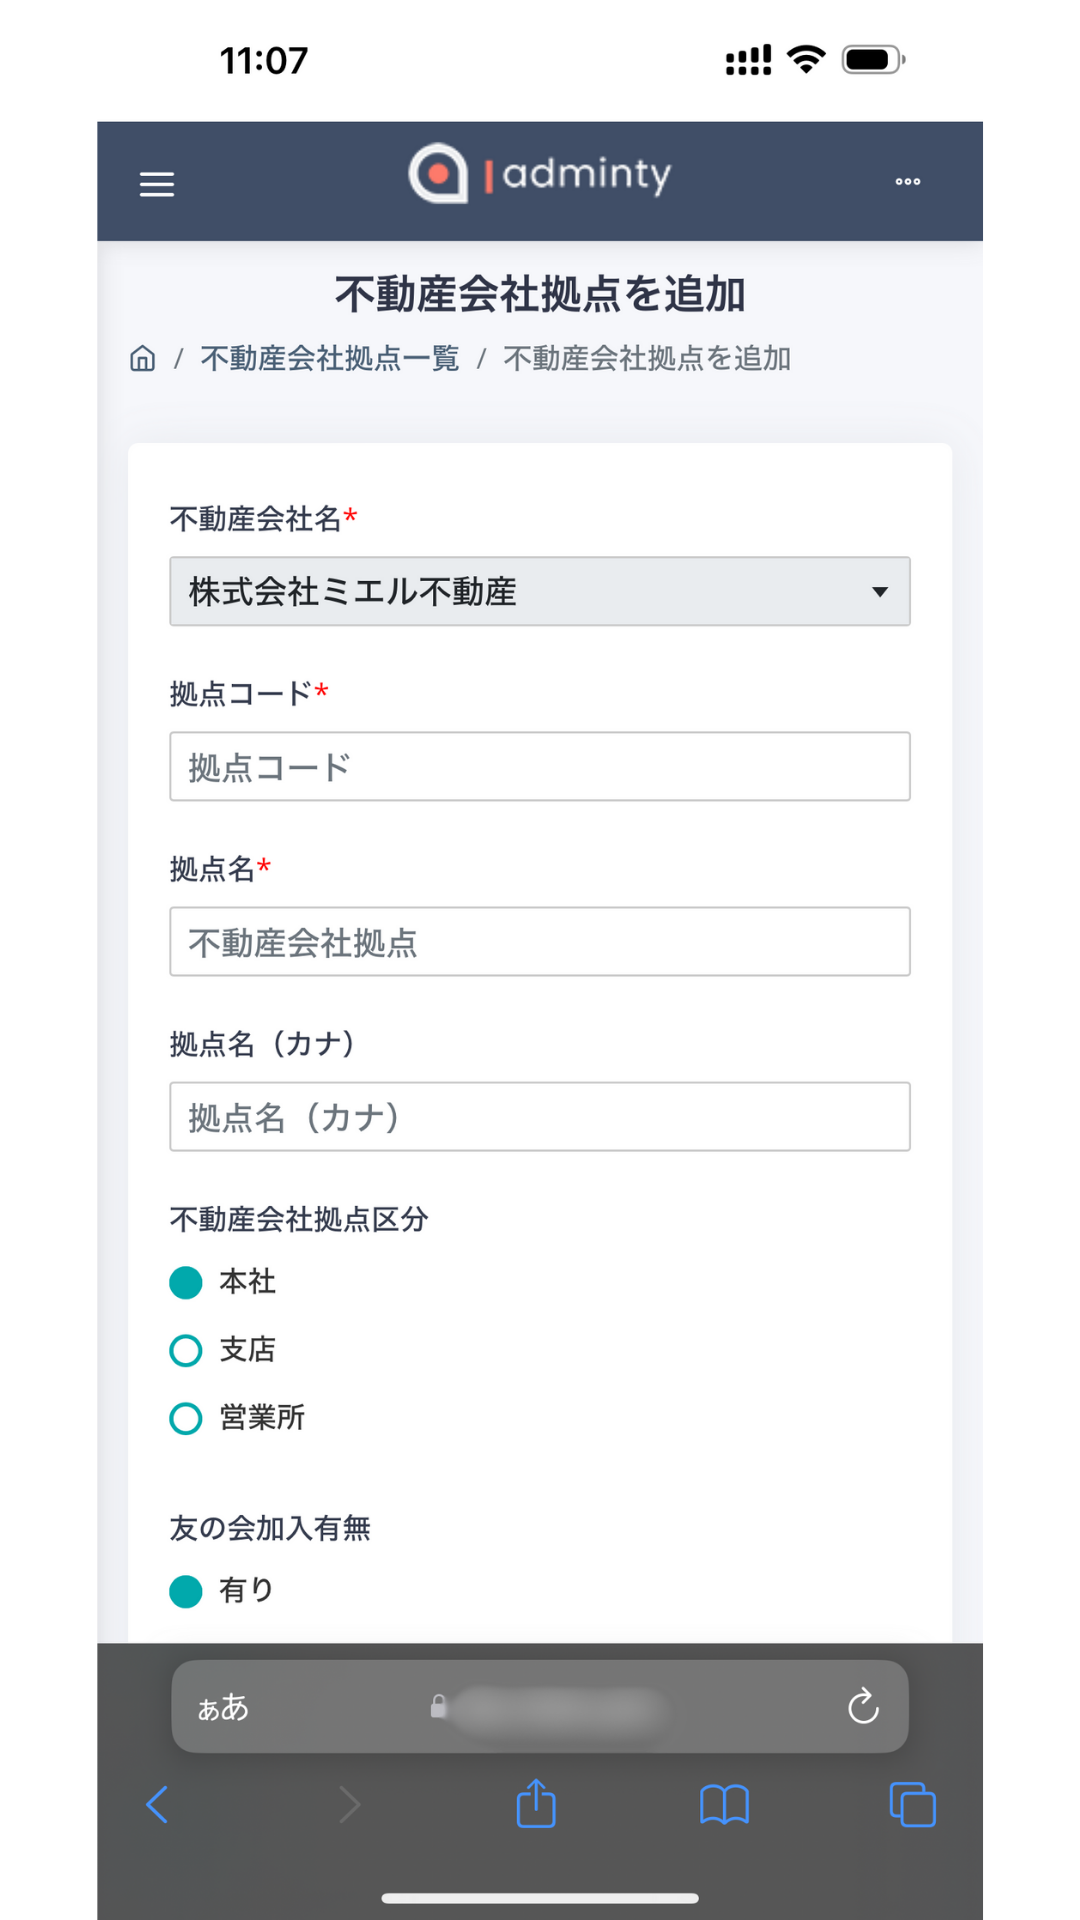Screen dimensions: 1080x1920
Task: Select the 支店 radio option
Action: coord(186,1350)
